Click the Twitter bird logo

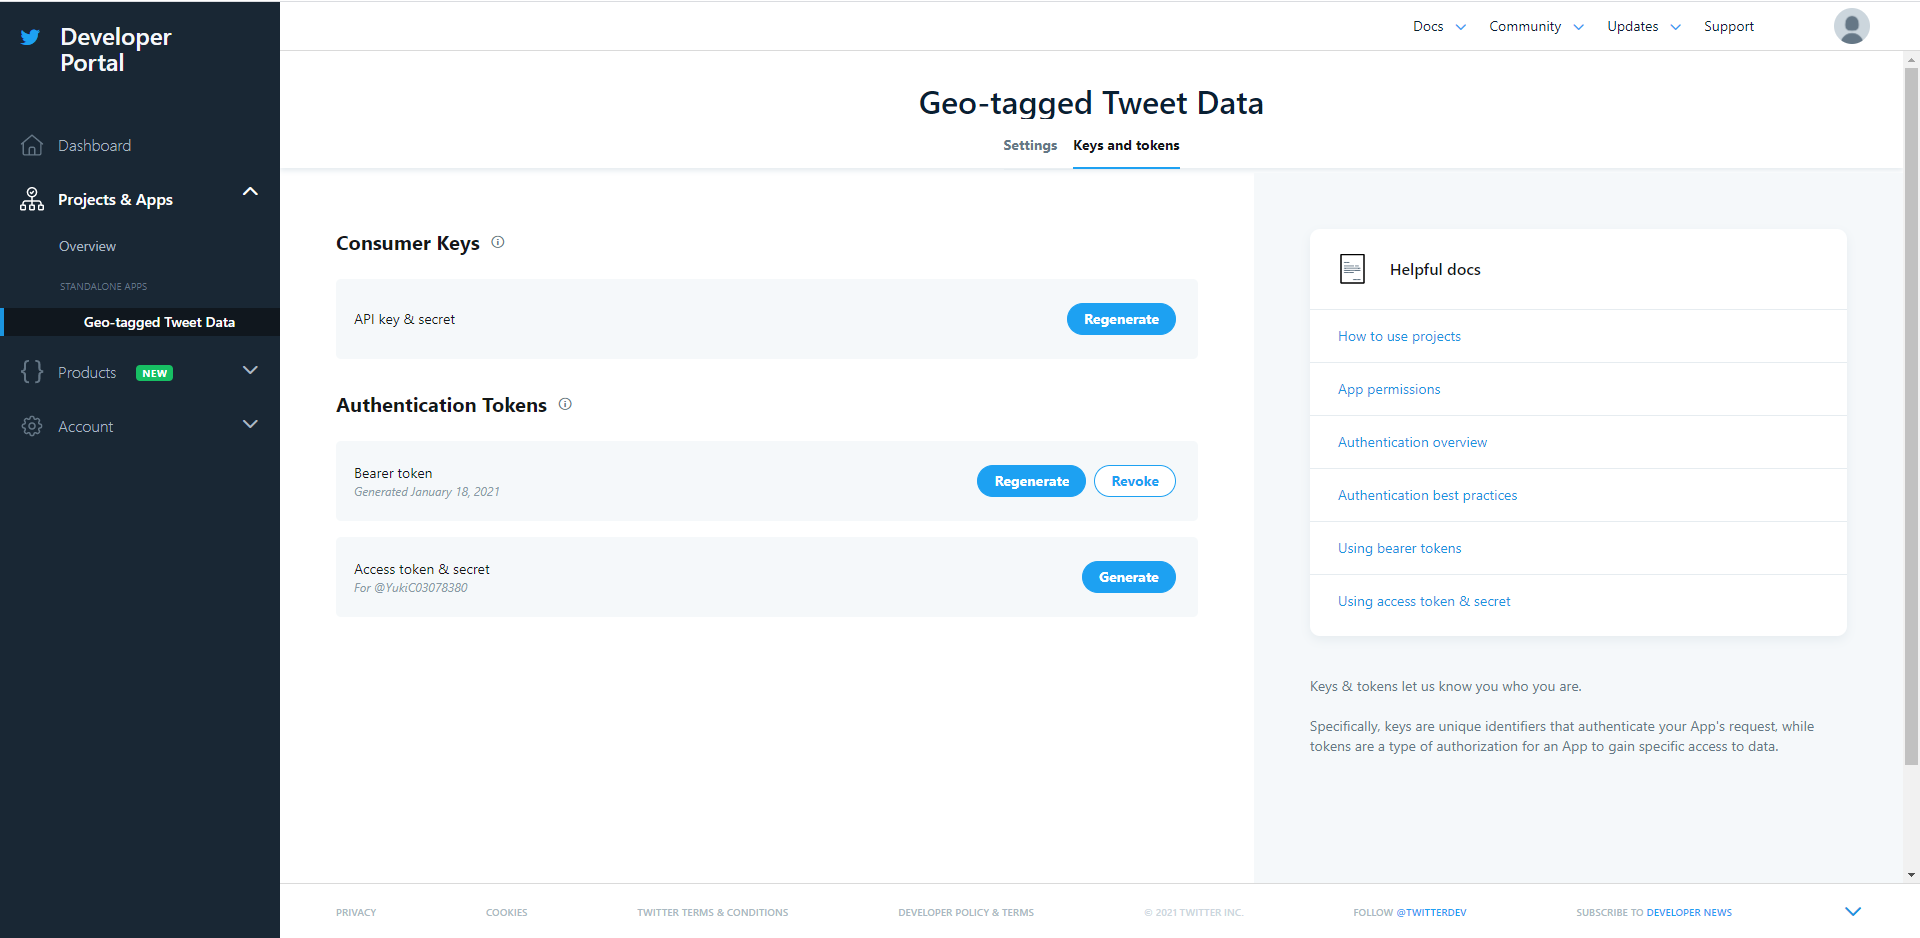[31, 38]
